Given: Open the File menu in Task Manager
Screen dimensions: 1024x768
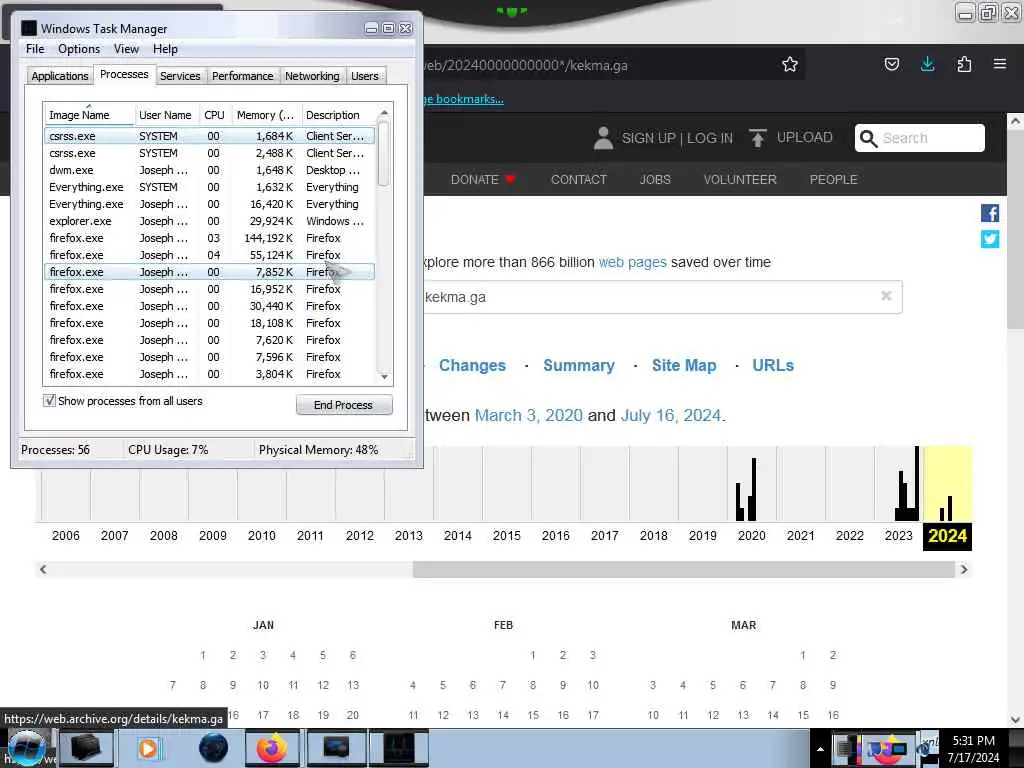Looking at the screenshot, I should (x=35, y=49).
